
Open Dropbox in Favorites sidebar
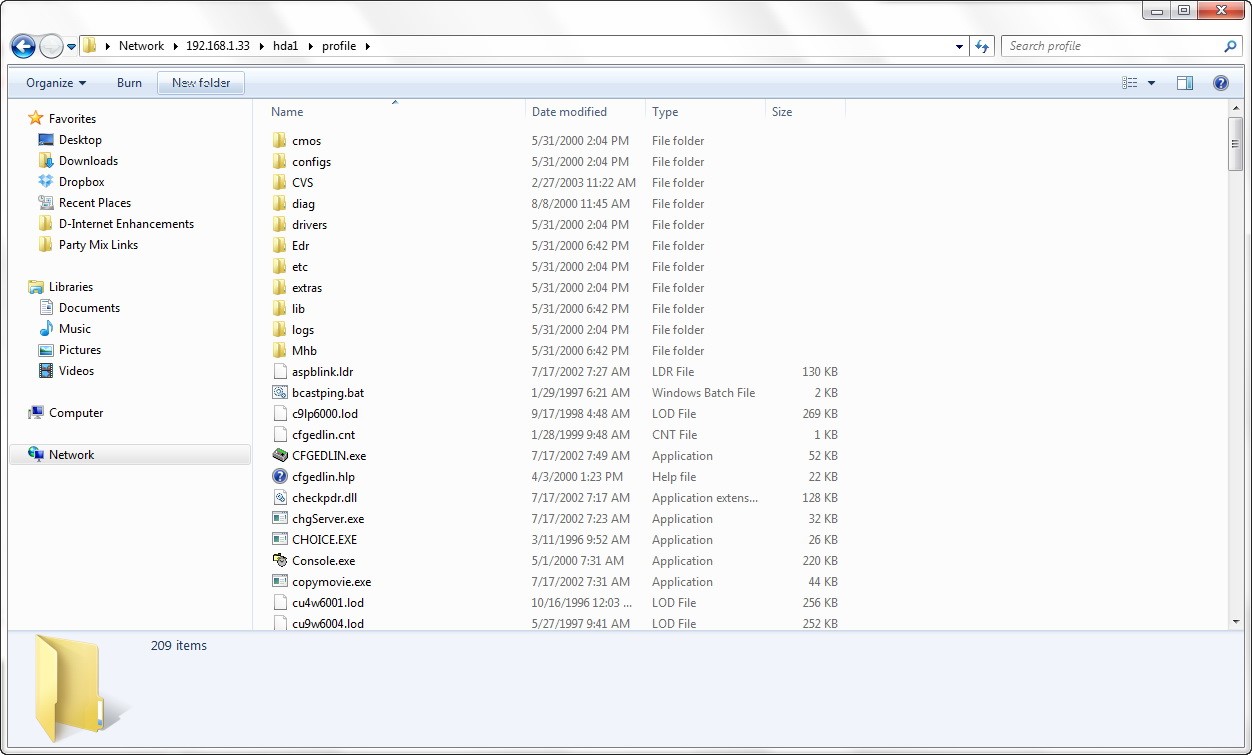81,182
